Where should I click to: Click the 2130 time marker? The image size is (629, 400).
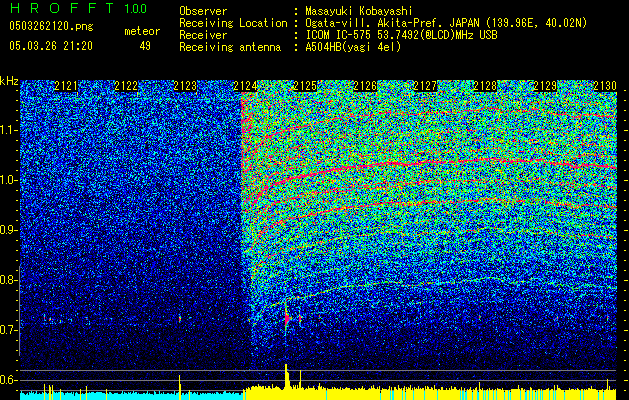605,86
